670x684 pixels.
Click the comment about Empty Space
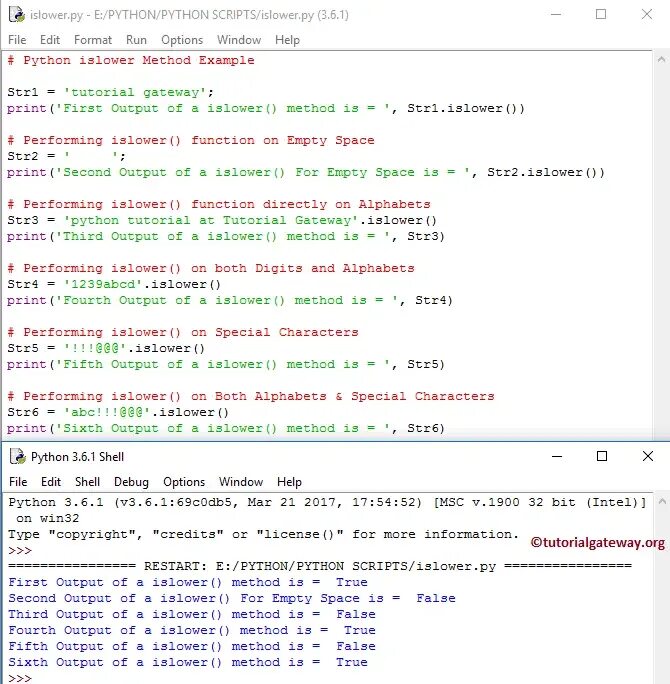click(x=191, y=140)
